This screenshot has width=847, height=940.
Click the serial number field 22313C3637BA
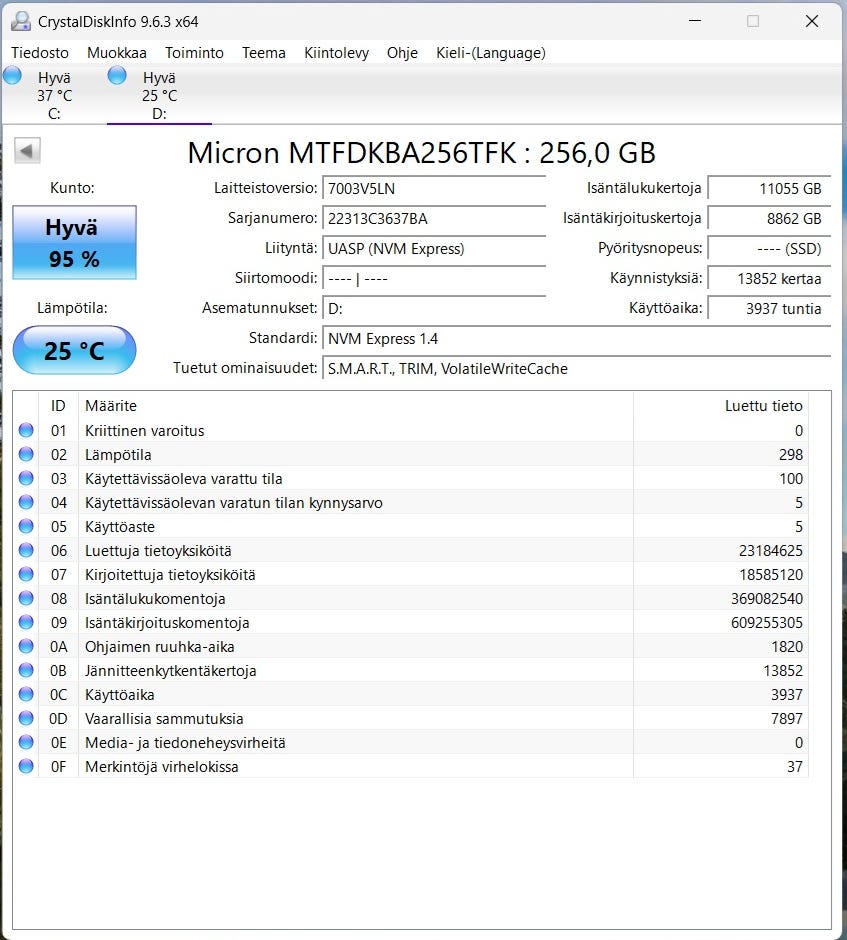[434, 218]
